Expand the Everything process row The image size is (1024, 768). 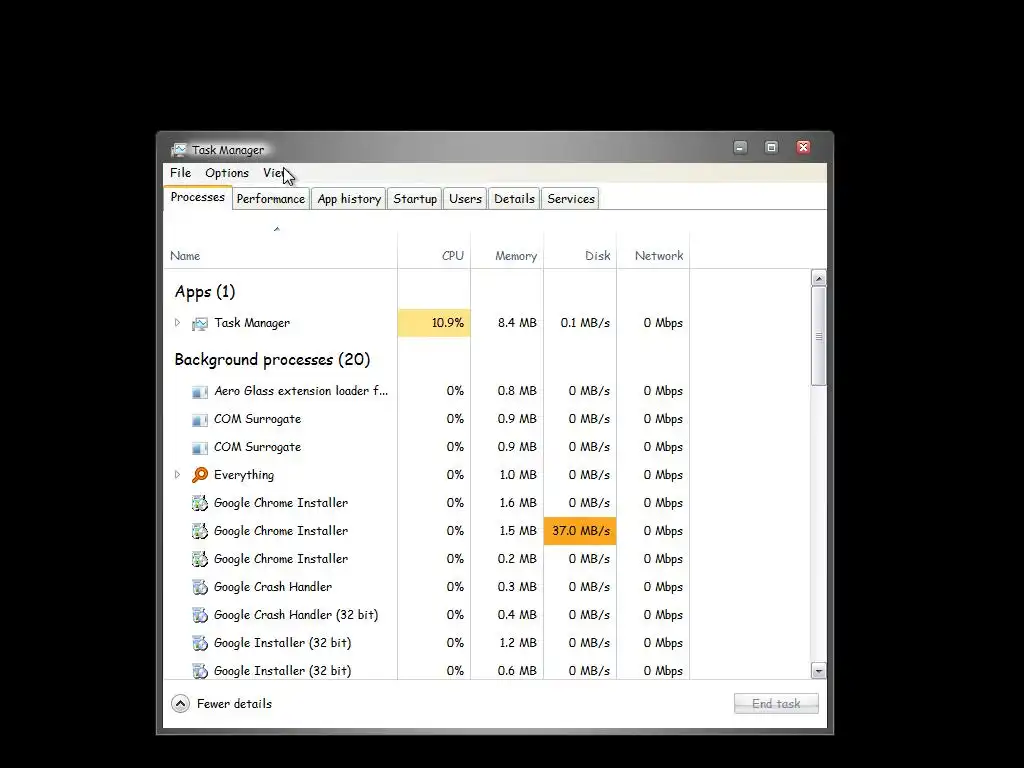(177, 475)
